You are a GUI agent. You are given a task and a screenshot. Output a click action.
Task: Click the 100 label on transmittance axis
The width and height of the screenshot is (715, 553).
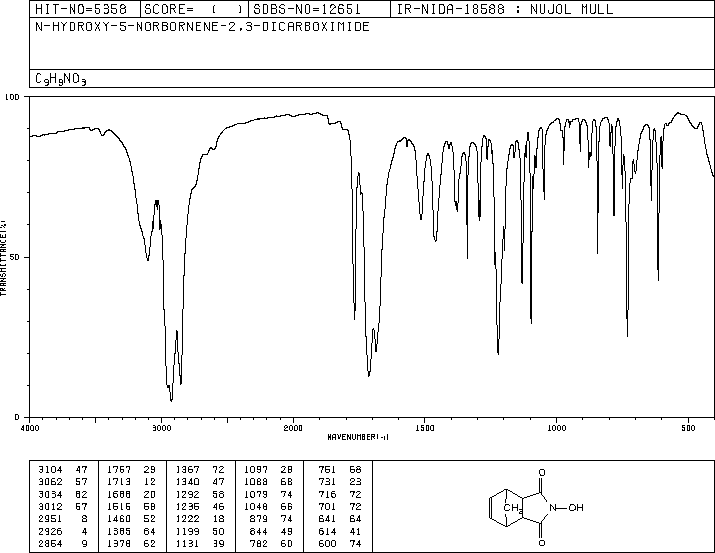[x=12, y=97]
